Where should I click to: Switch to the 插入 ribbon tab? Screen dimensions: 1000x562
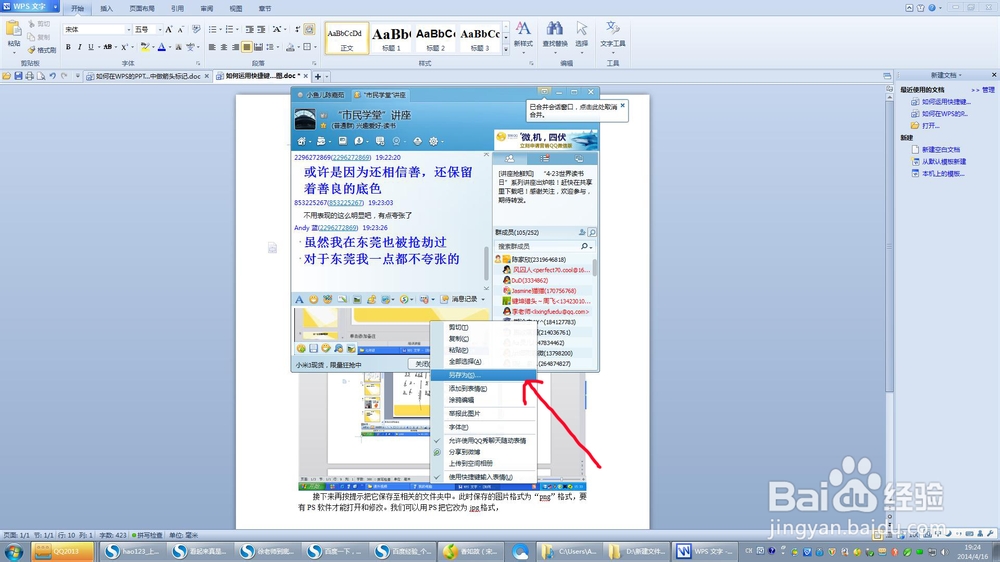107,8
